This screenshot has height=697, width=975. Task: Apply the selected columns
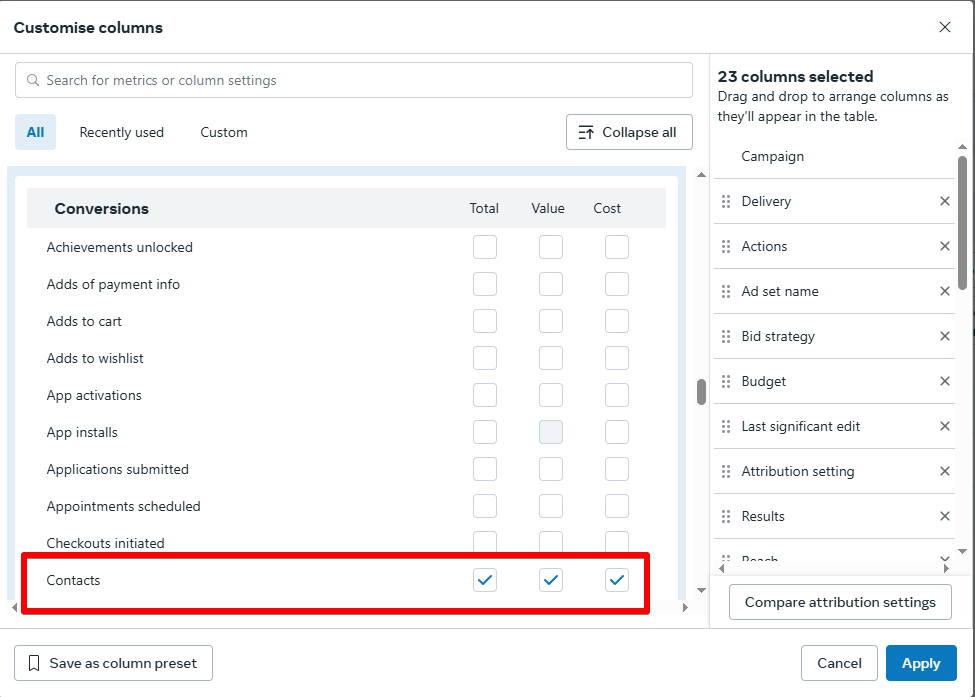point(921,663)
